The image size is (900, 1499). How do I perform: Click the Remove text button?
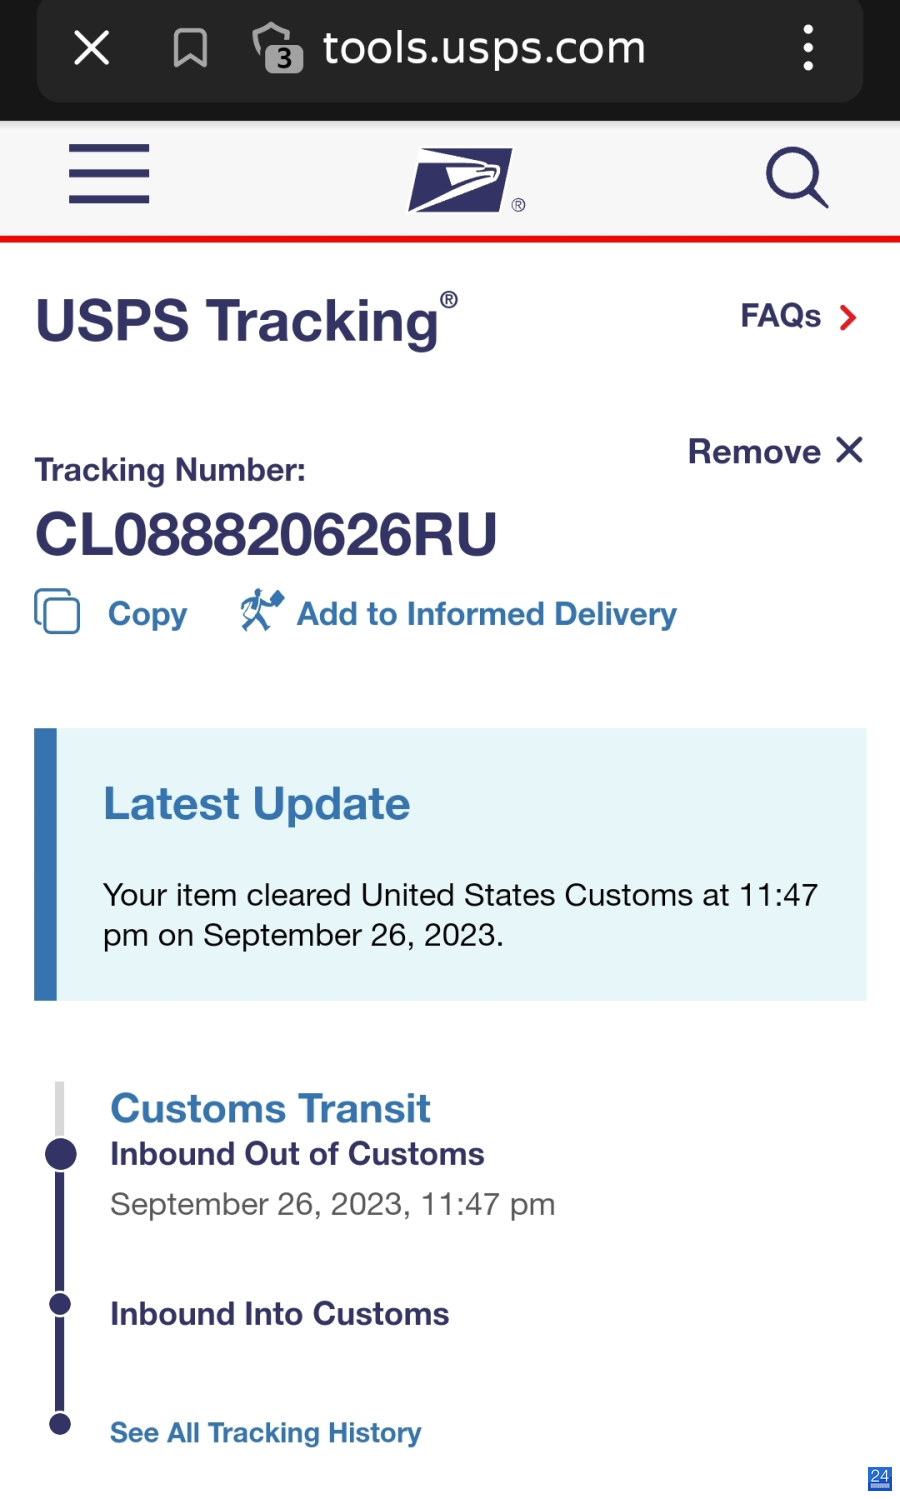(754, 451)
